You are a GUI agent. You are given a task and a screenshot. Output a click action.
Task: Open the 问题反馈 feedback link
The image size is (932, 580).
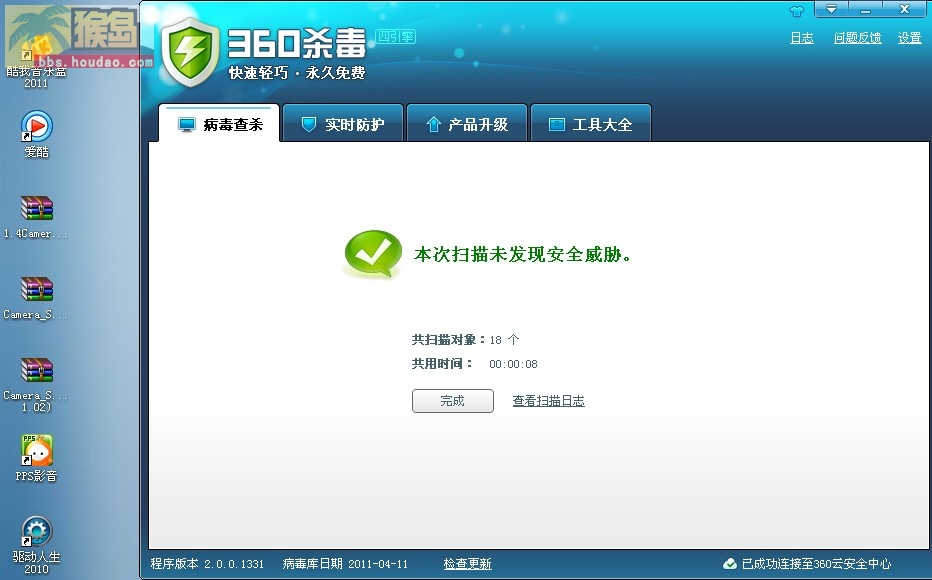[857, 38]
